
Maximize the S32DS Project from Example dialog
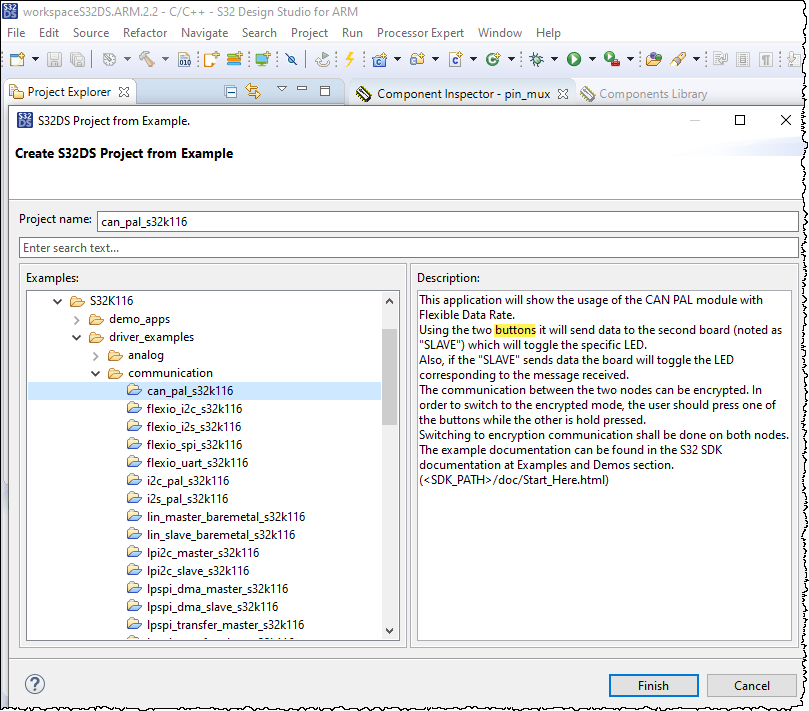click(x=740, y=120)
